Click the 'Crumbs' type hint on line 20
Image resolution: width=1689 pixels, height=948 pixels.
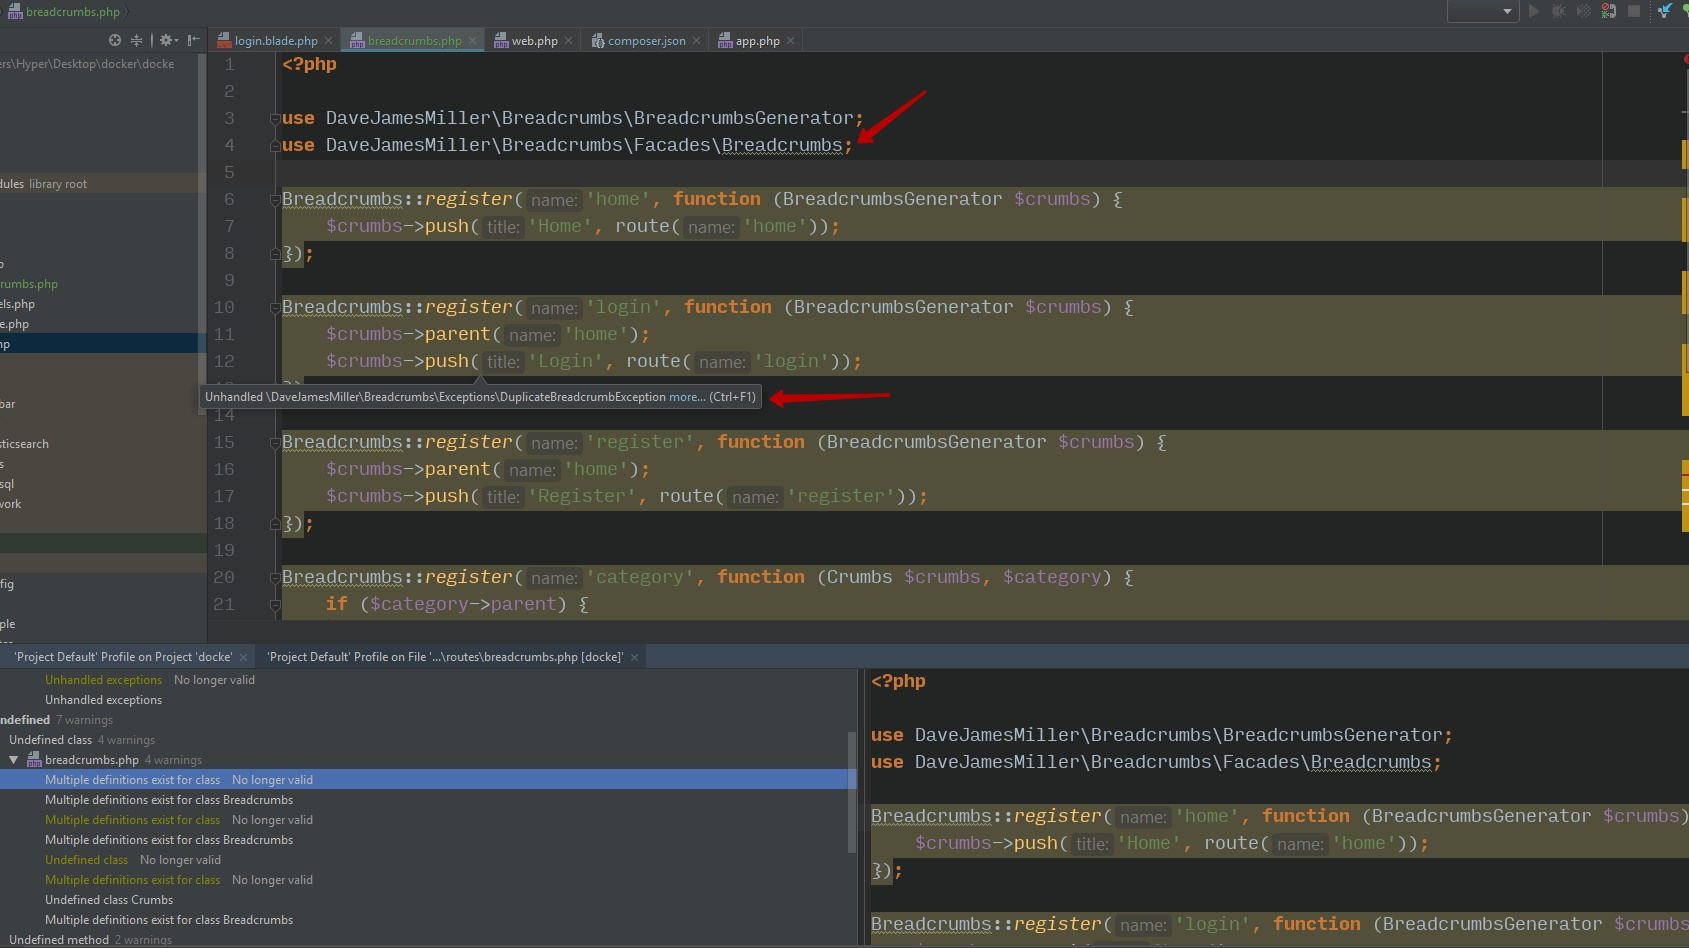pyautogui.click(x=860, y=578)
